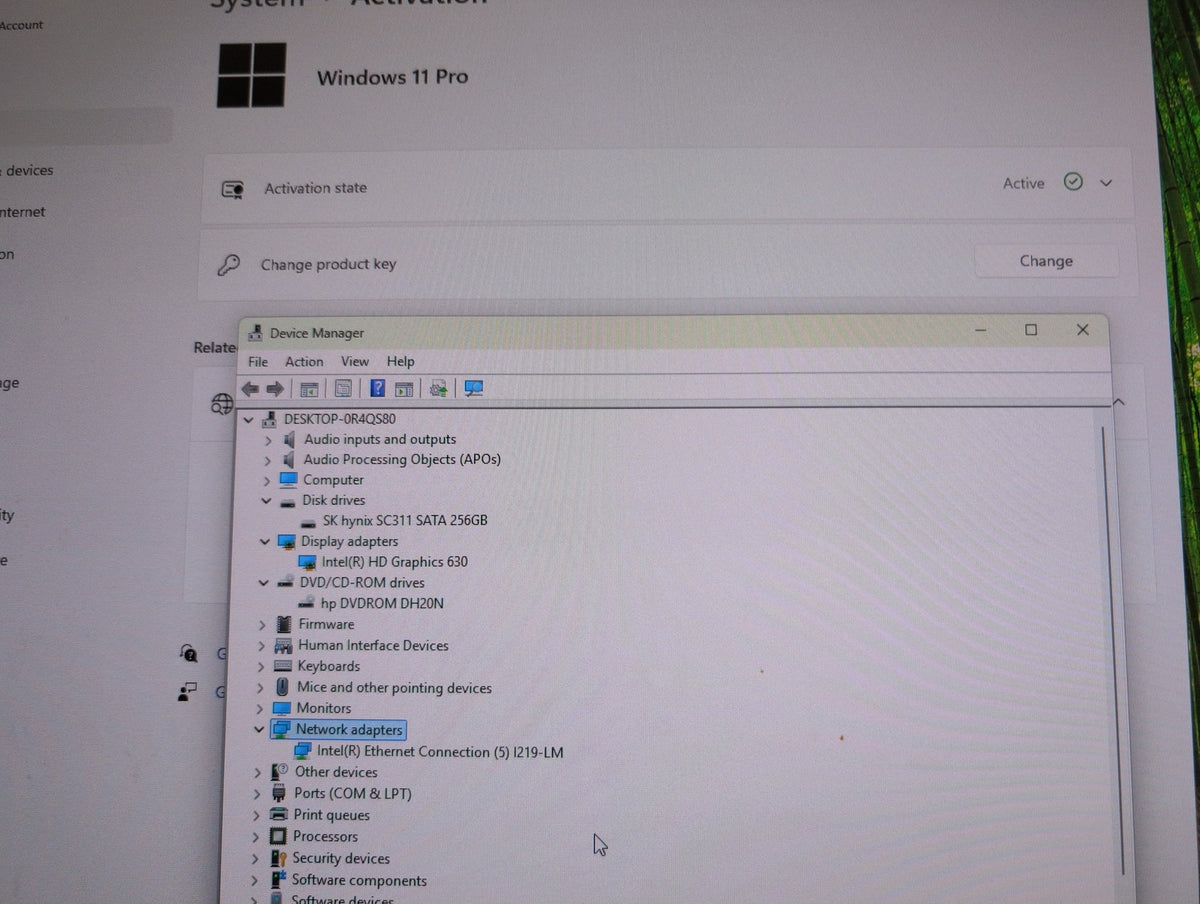Click the Active status text in Settings
The width and height of the screenshot is (1200, 904).
[x=1023, y=184]
